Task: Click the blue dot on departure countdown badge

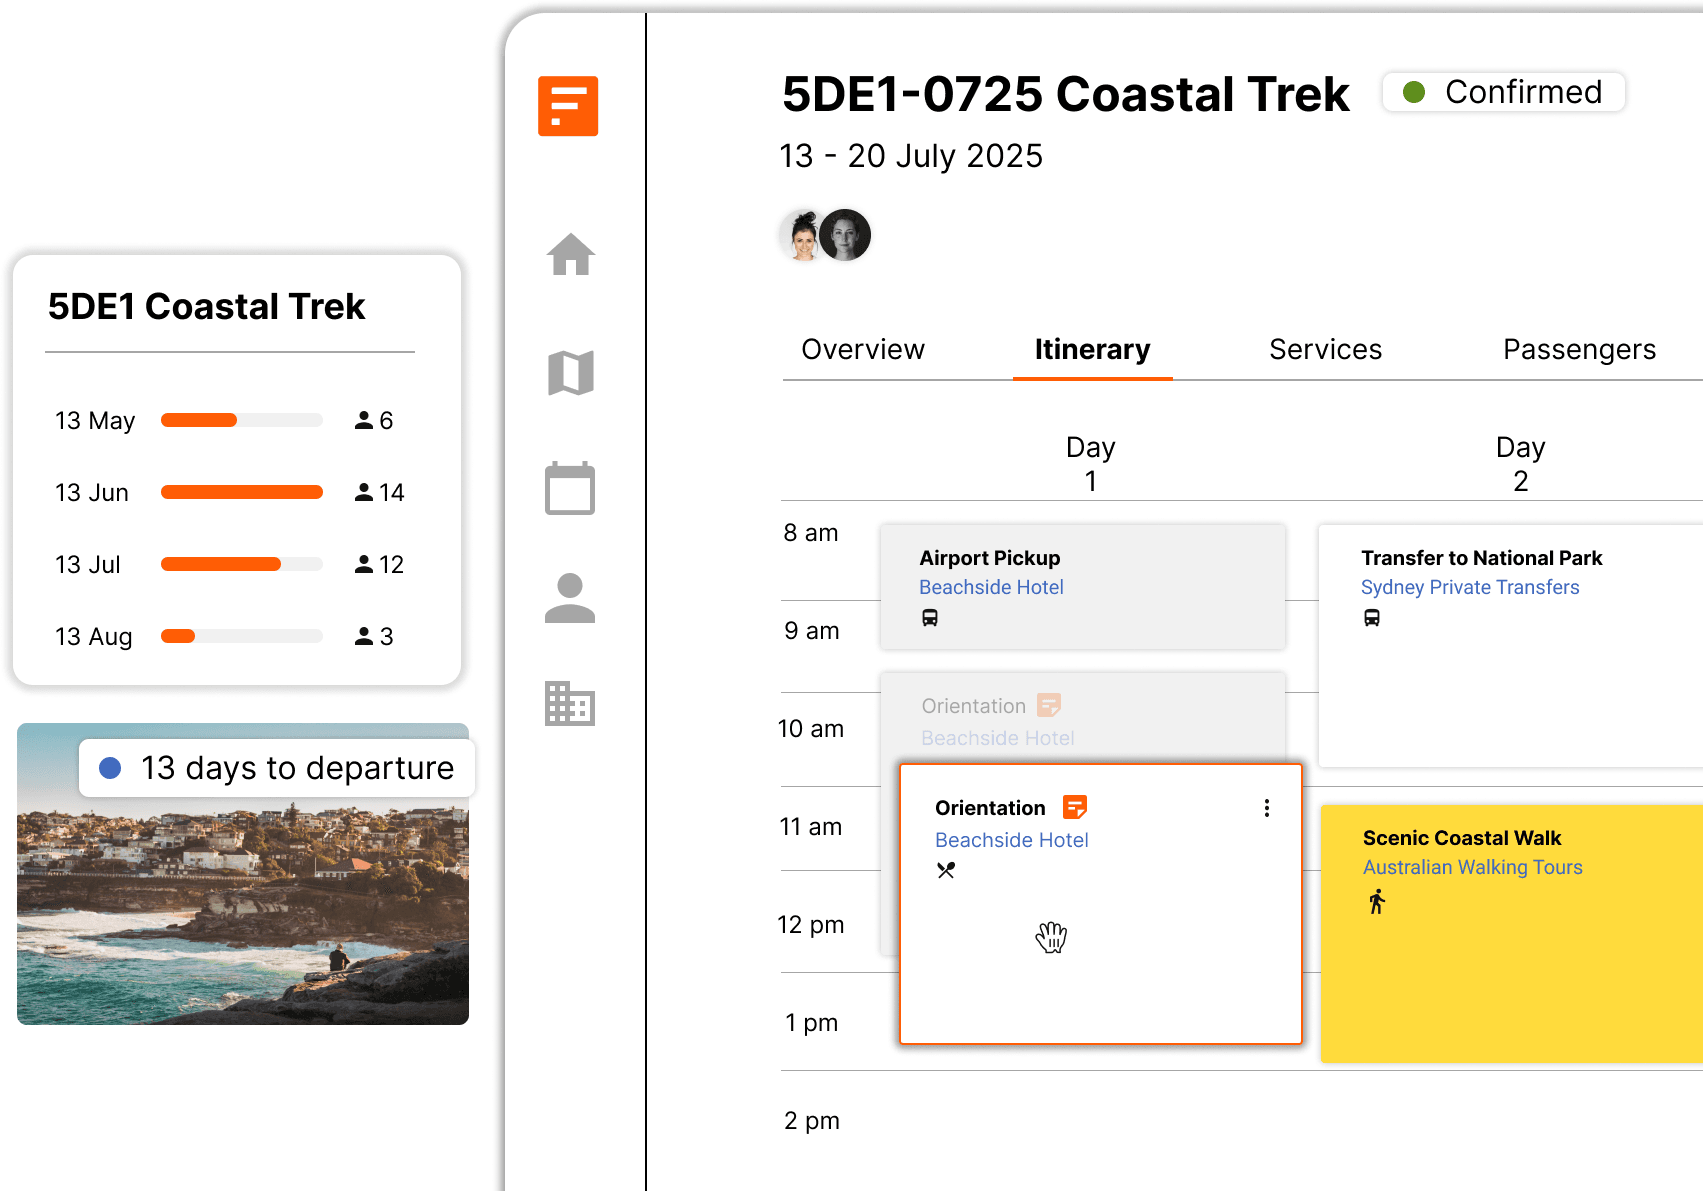Action: pyautogui.click(x=110, y=767)
